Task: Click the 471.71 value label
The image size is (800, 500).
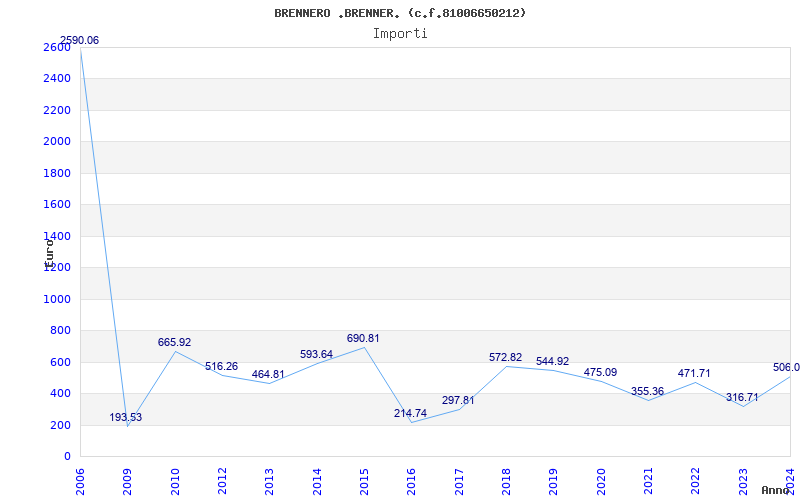Action: tap(694, 373)
